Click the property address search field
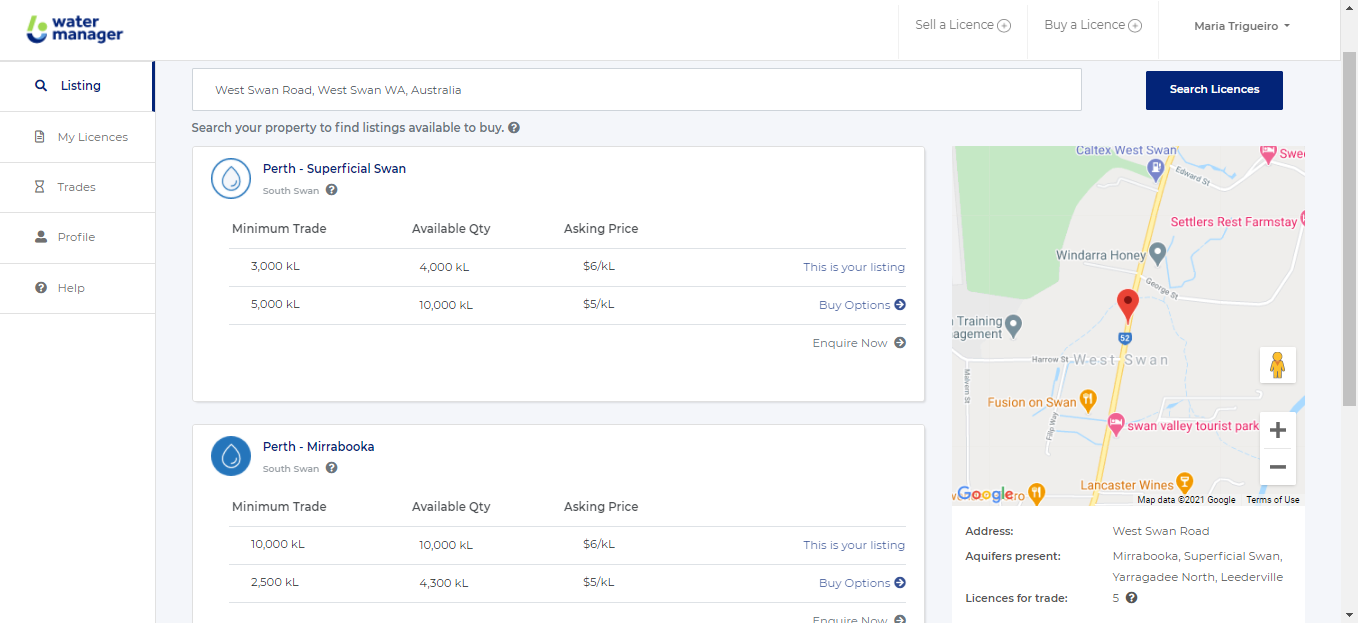The image size is (1358, 623). pos(636,90)
